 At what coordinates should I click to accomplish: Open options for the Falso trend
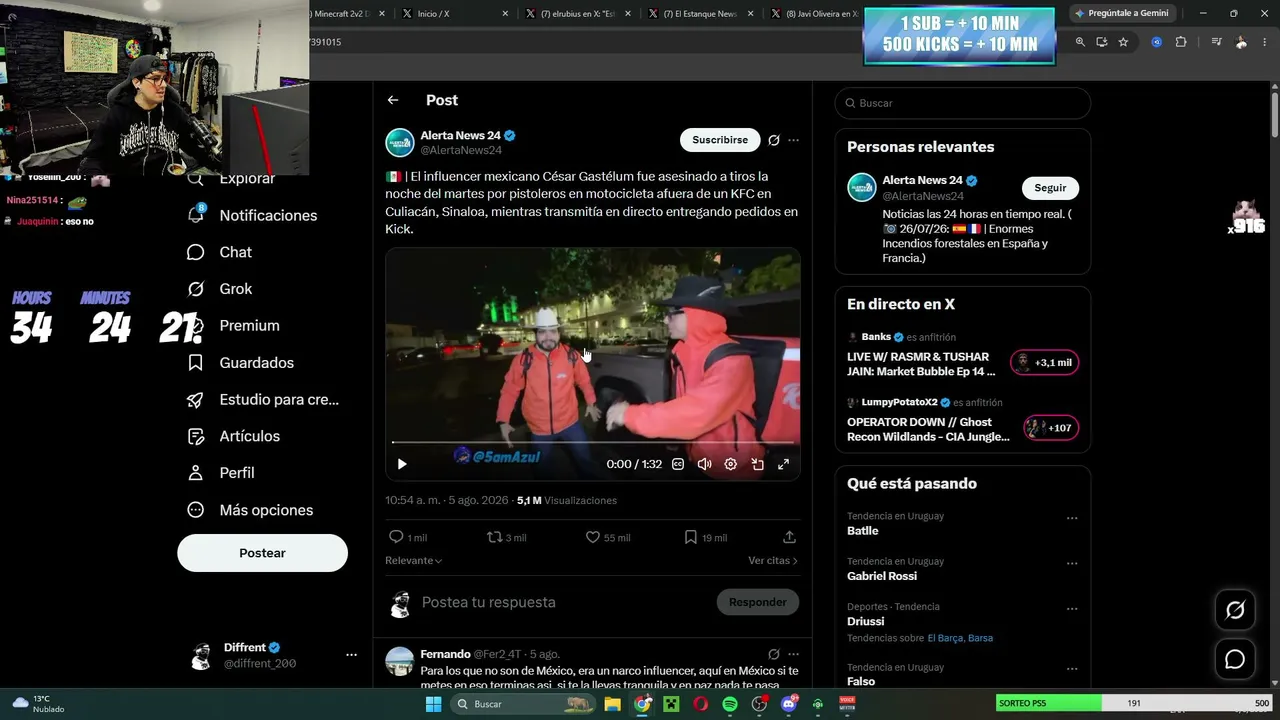pos(1072,669)
